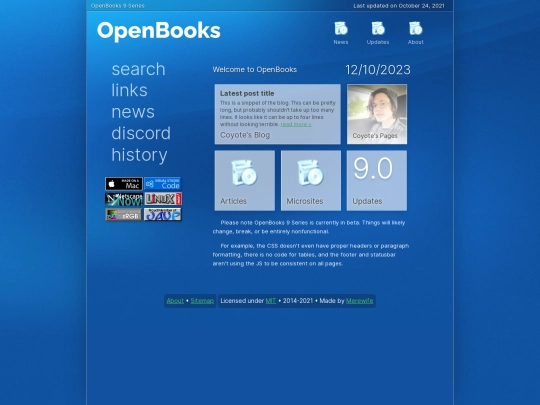Click the sRGB badge

[124, 215]
